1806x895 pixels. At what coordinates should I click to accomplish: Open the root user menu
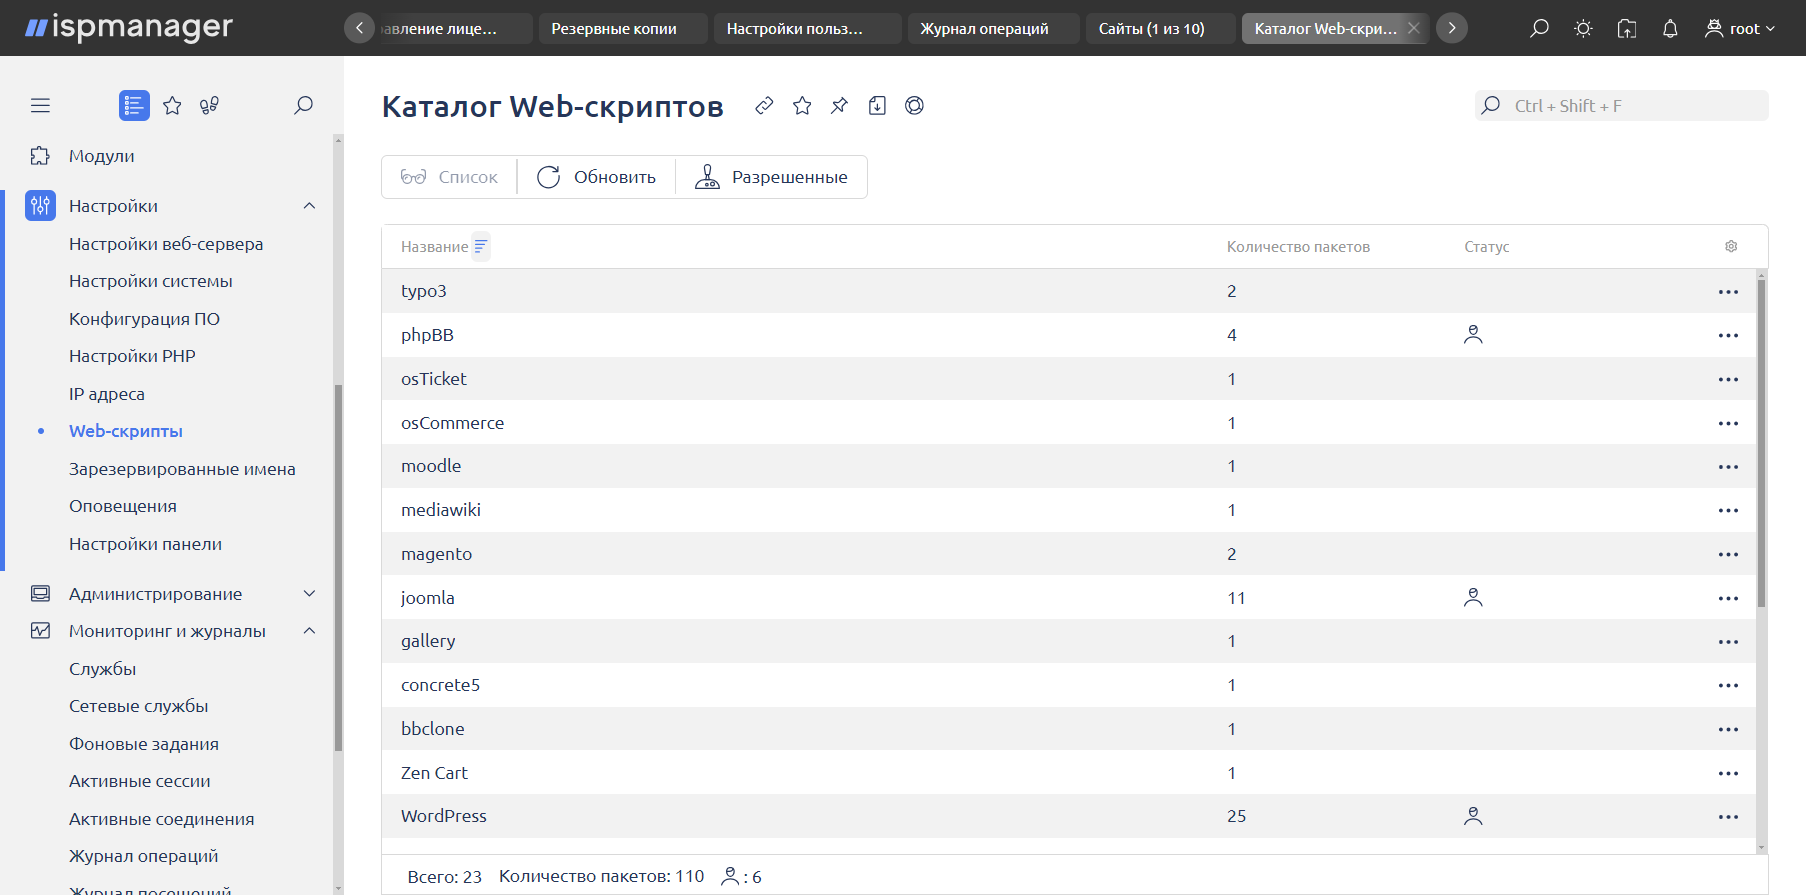1740,28
